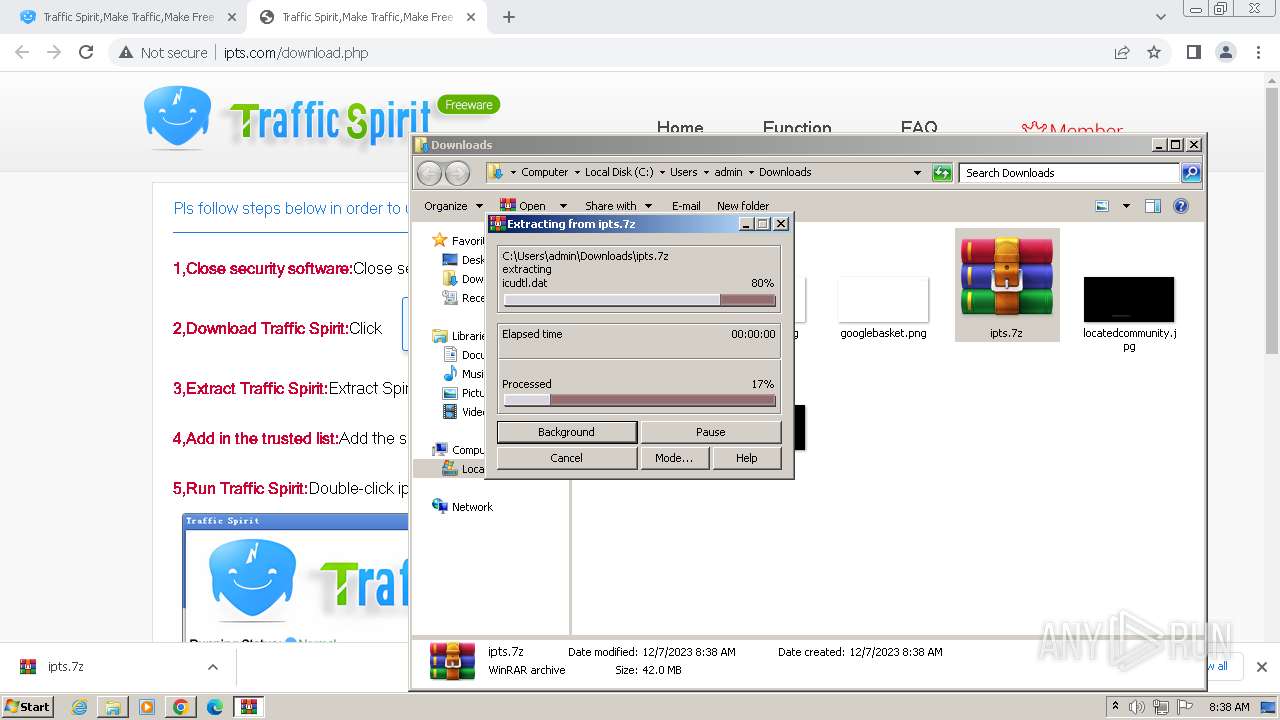Show hidden tray icons arrow

pyautogui.click(x=1115, y=706)
